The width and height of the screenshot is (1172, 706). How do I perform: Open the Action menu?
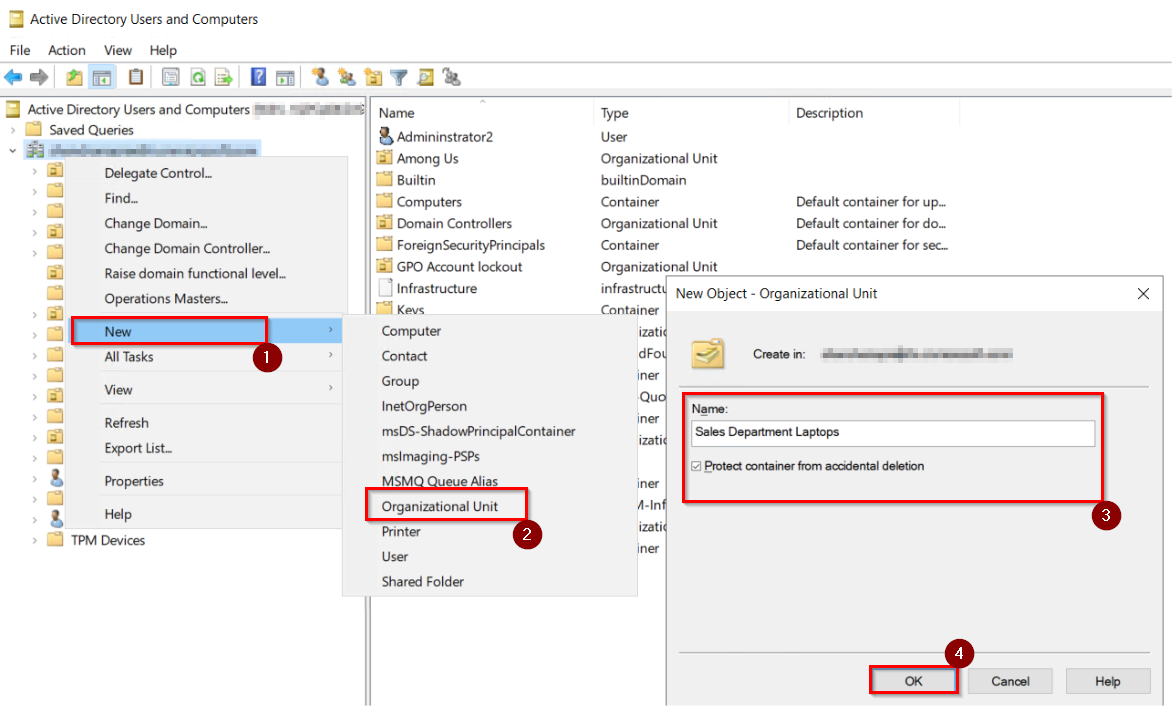click(x=67, y=50)
